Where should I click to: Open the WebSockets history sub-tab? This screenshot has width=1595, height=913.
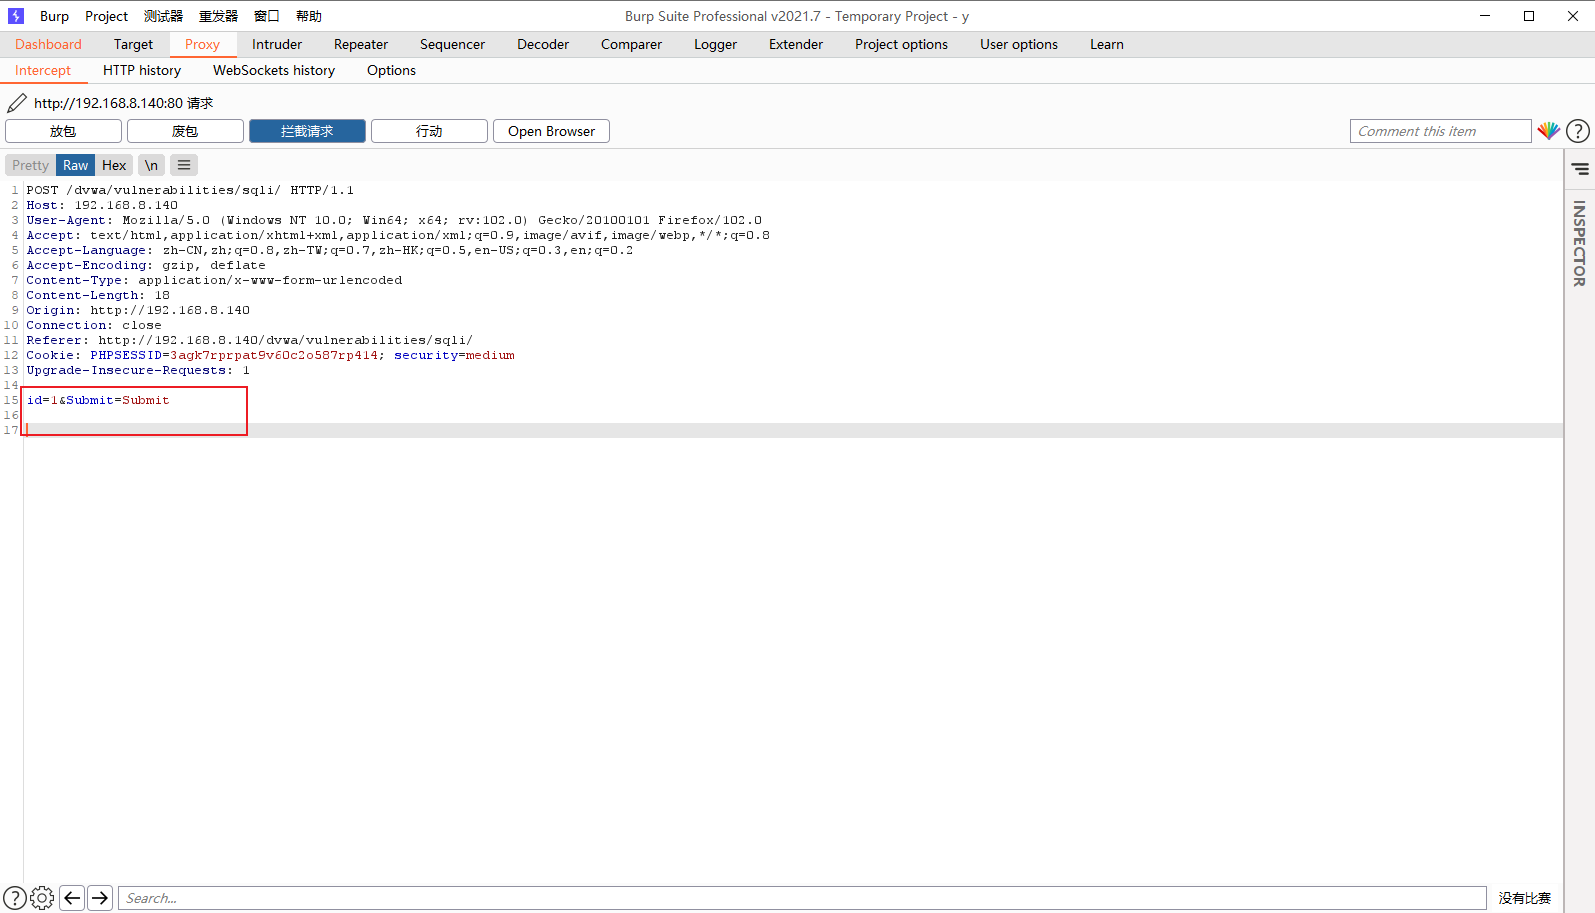274,70
